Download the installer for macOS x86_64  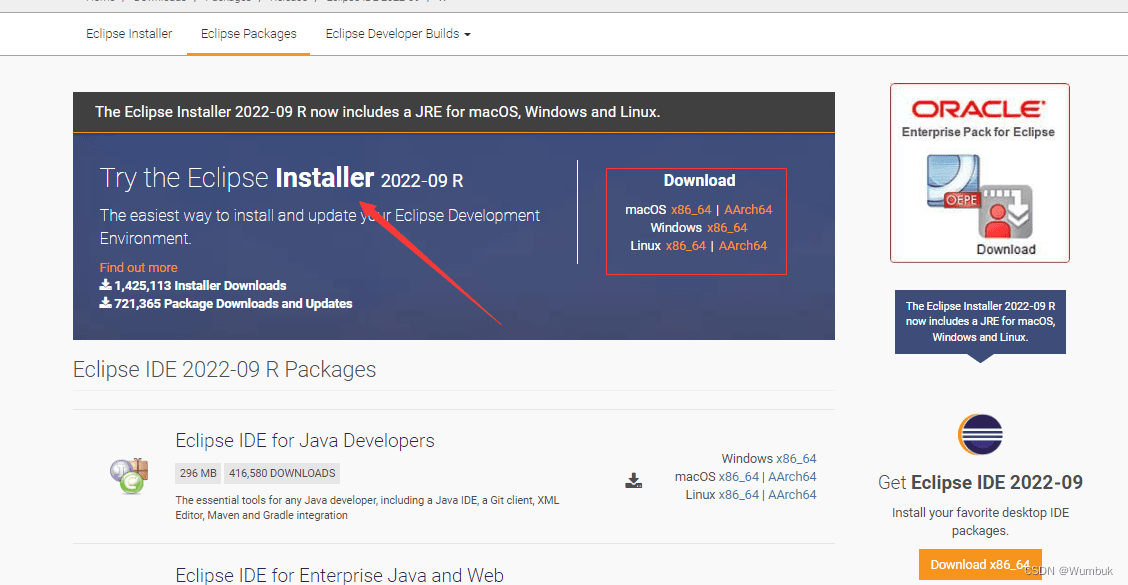(x=691, y=209)
